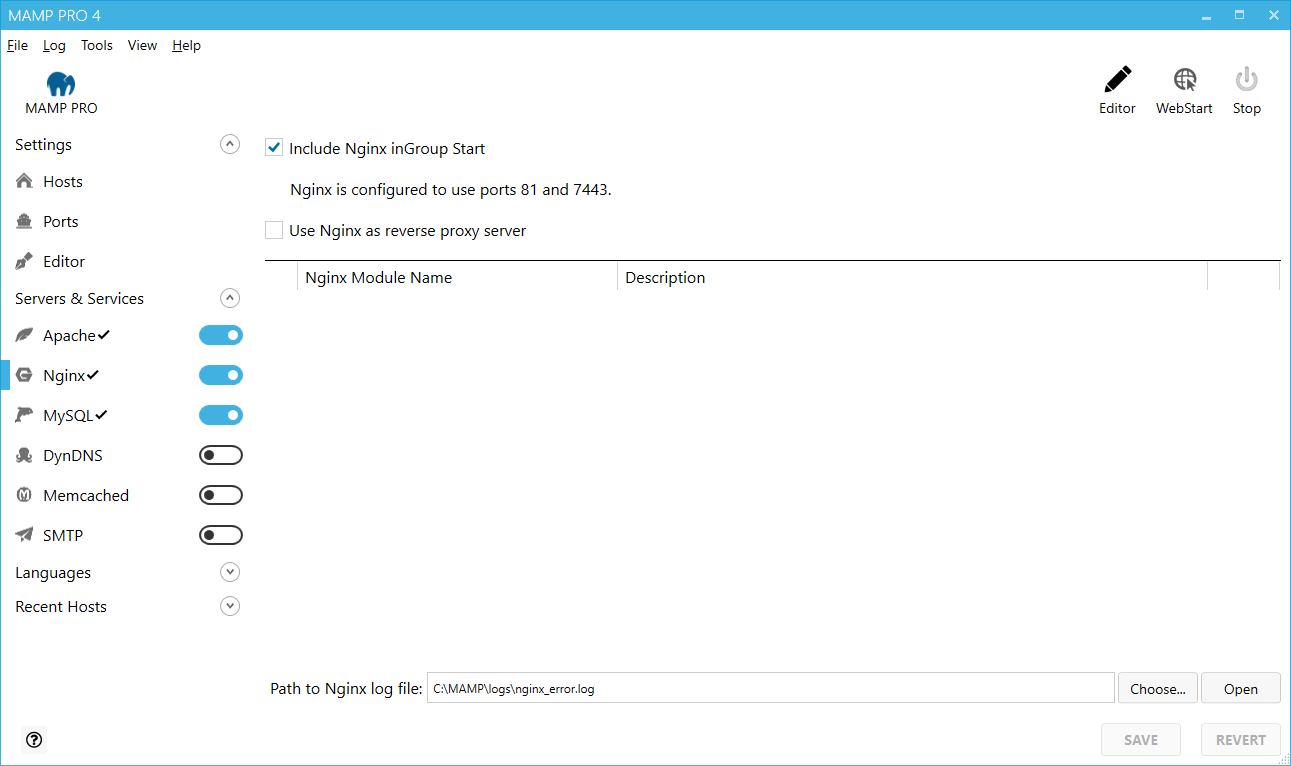Click the MySQL dolphin icon
Viewport: 1291px width, 766px height.
25,415
